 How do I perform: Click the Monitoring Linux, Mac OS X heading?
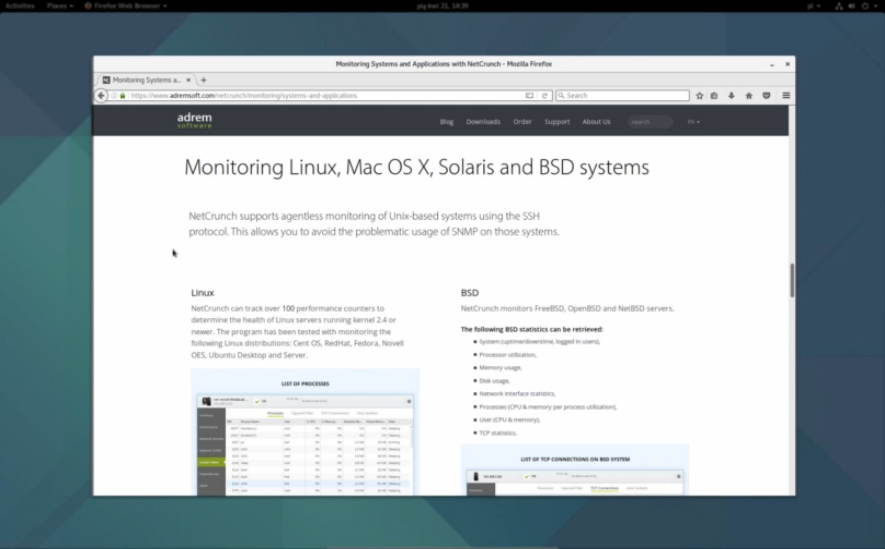[417, 168]
